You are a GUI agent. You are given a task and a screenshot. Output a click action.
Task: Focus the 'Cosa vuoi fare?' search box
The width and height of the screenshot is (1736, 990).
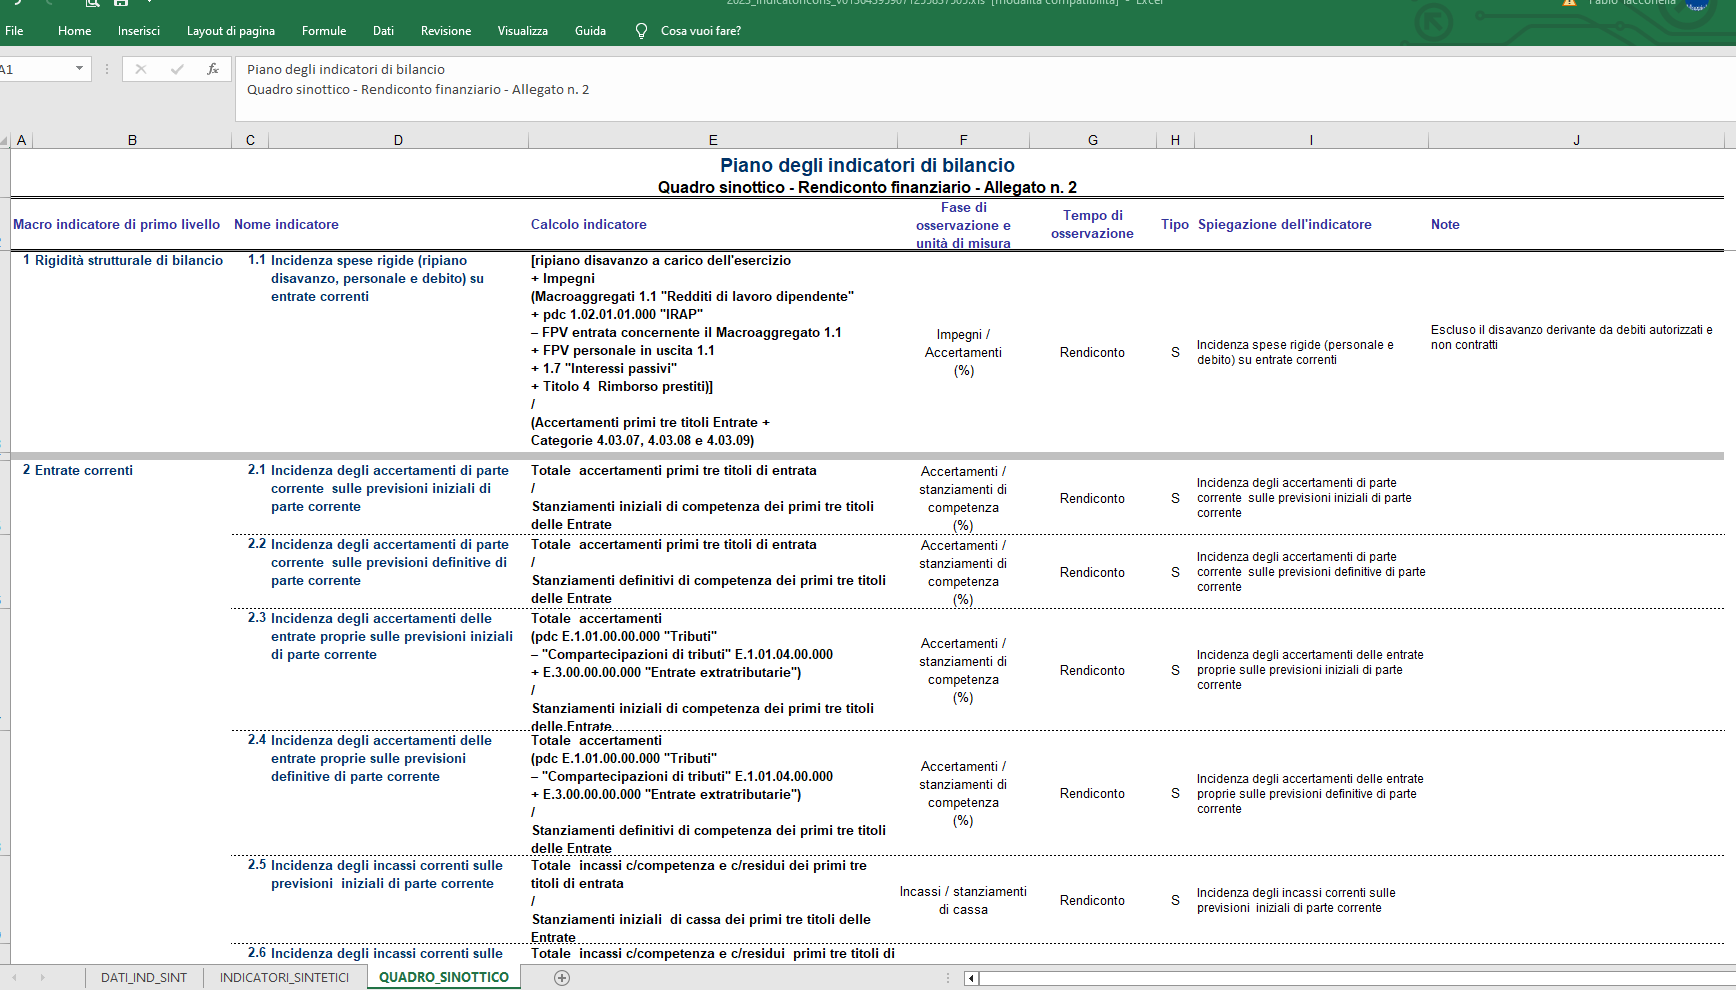(700, 31)
